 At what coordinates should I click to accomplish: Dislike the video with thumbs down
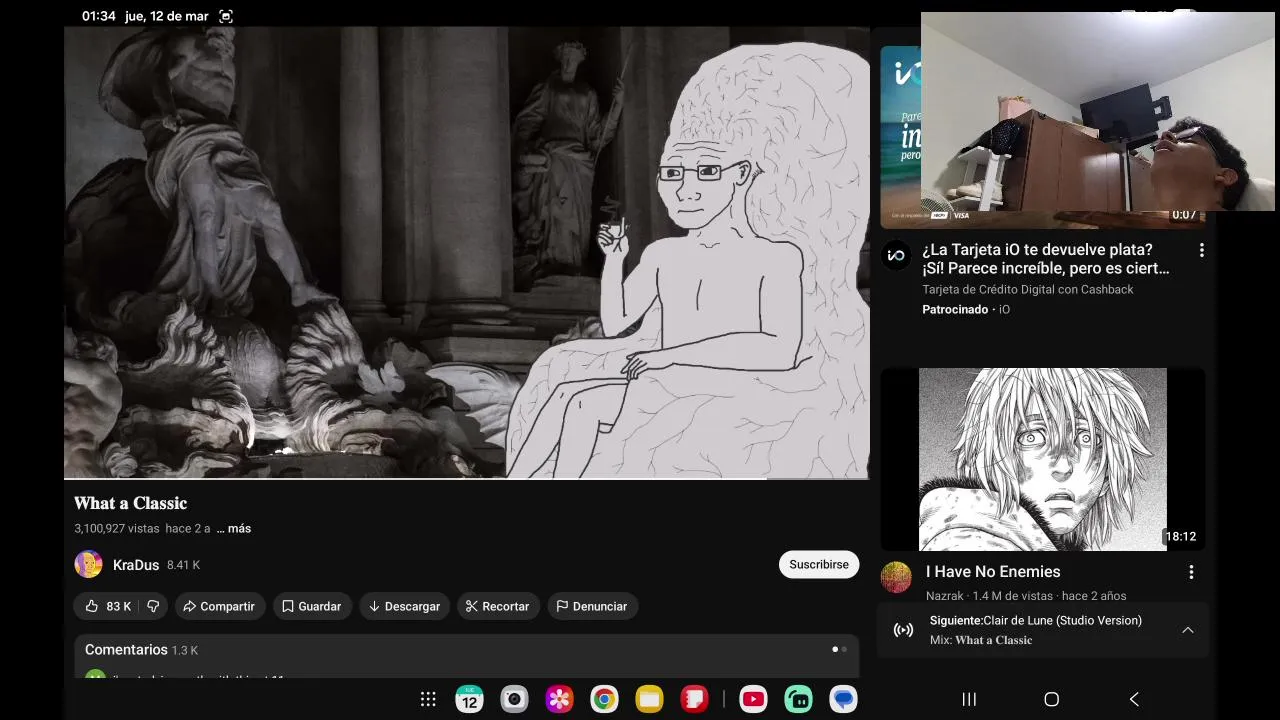153,606
